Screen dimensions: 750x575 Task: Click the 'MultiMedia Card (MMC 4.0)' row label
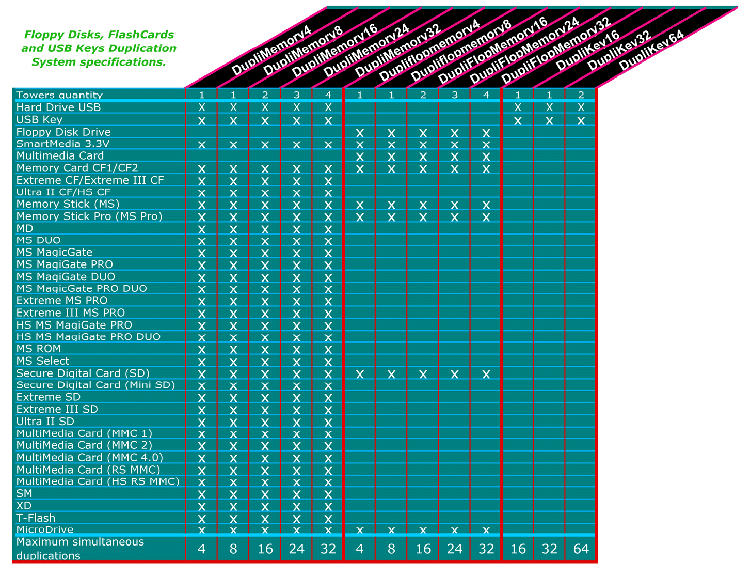click(89, 457)
